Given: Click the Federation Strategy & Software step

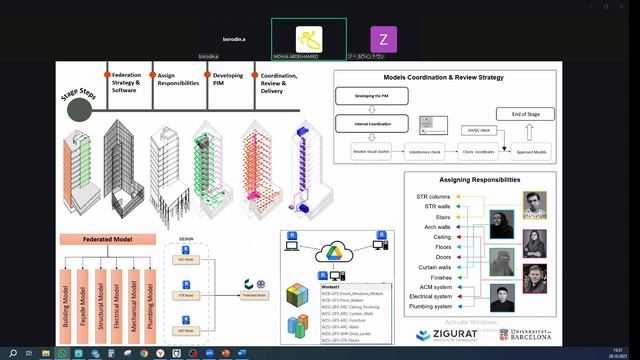Looking at the screenshot, I should click(127, 82).
